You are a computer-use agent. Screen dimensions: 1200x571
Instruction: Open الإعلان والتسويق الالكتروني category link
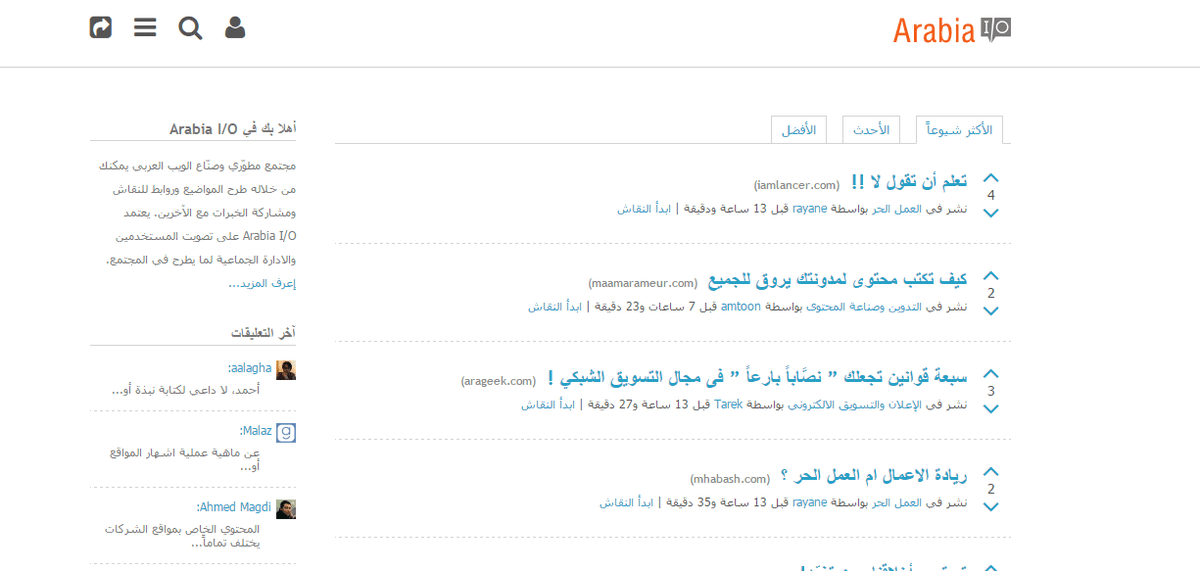pos(855,405)
